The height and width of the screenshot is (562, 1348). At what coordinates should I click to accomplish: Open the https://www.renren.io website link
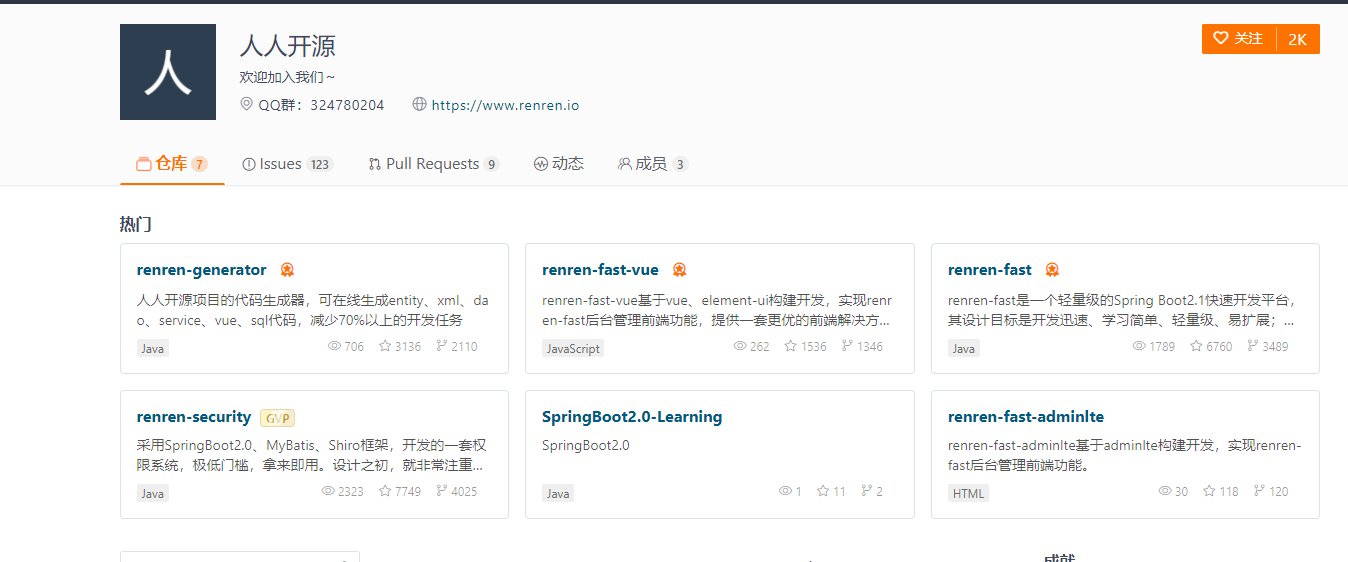(505, 105)
